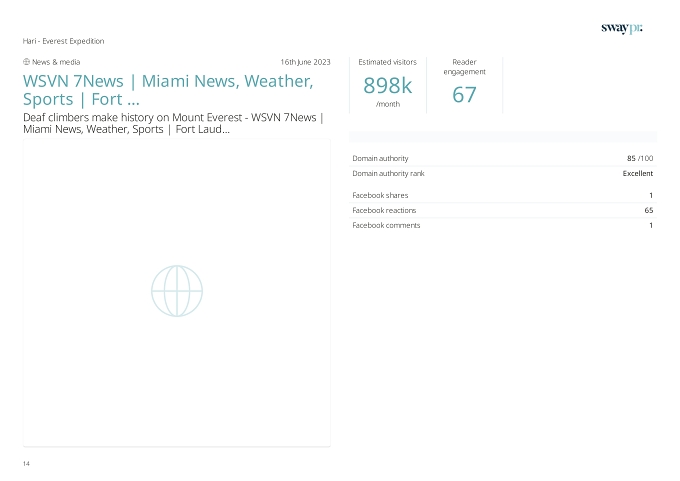
Task: Click the 'Domain authority' row label
Action: click(380, 158)
